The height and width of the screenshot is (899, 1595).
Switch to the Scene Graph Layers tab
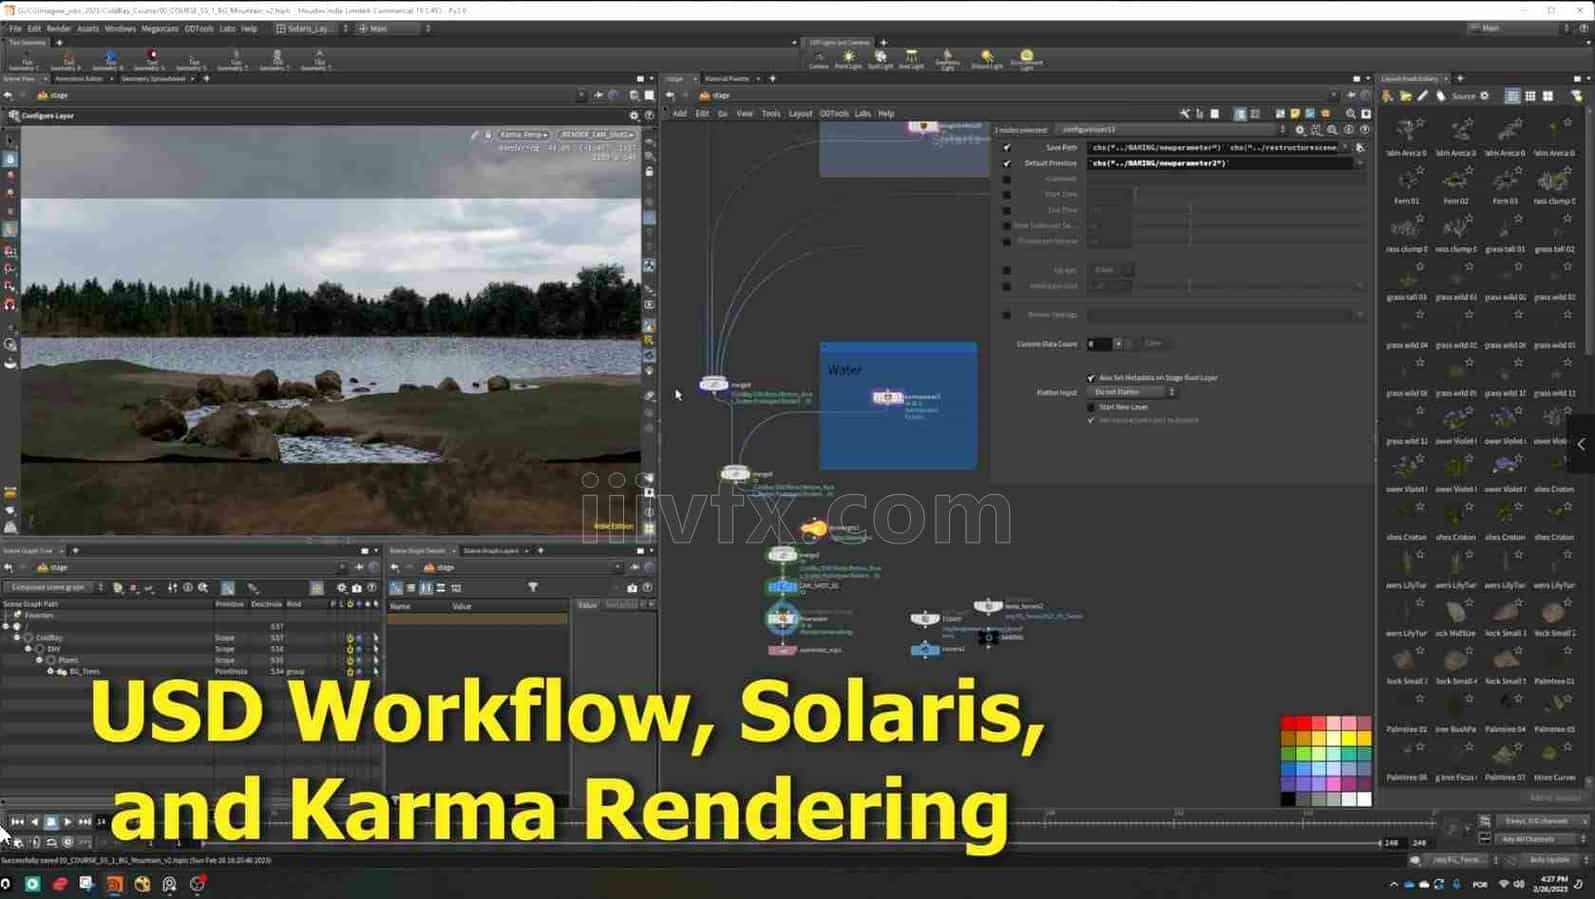pyautogui.click(x=491, y=550)
